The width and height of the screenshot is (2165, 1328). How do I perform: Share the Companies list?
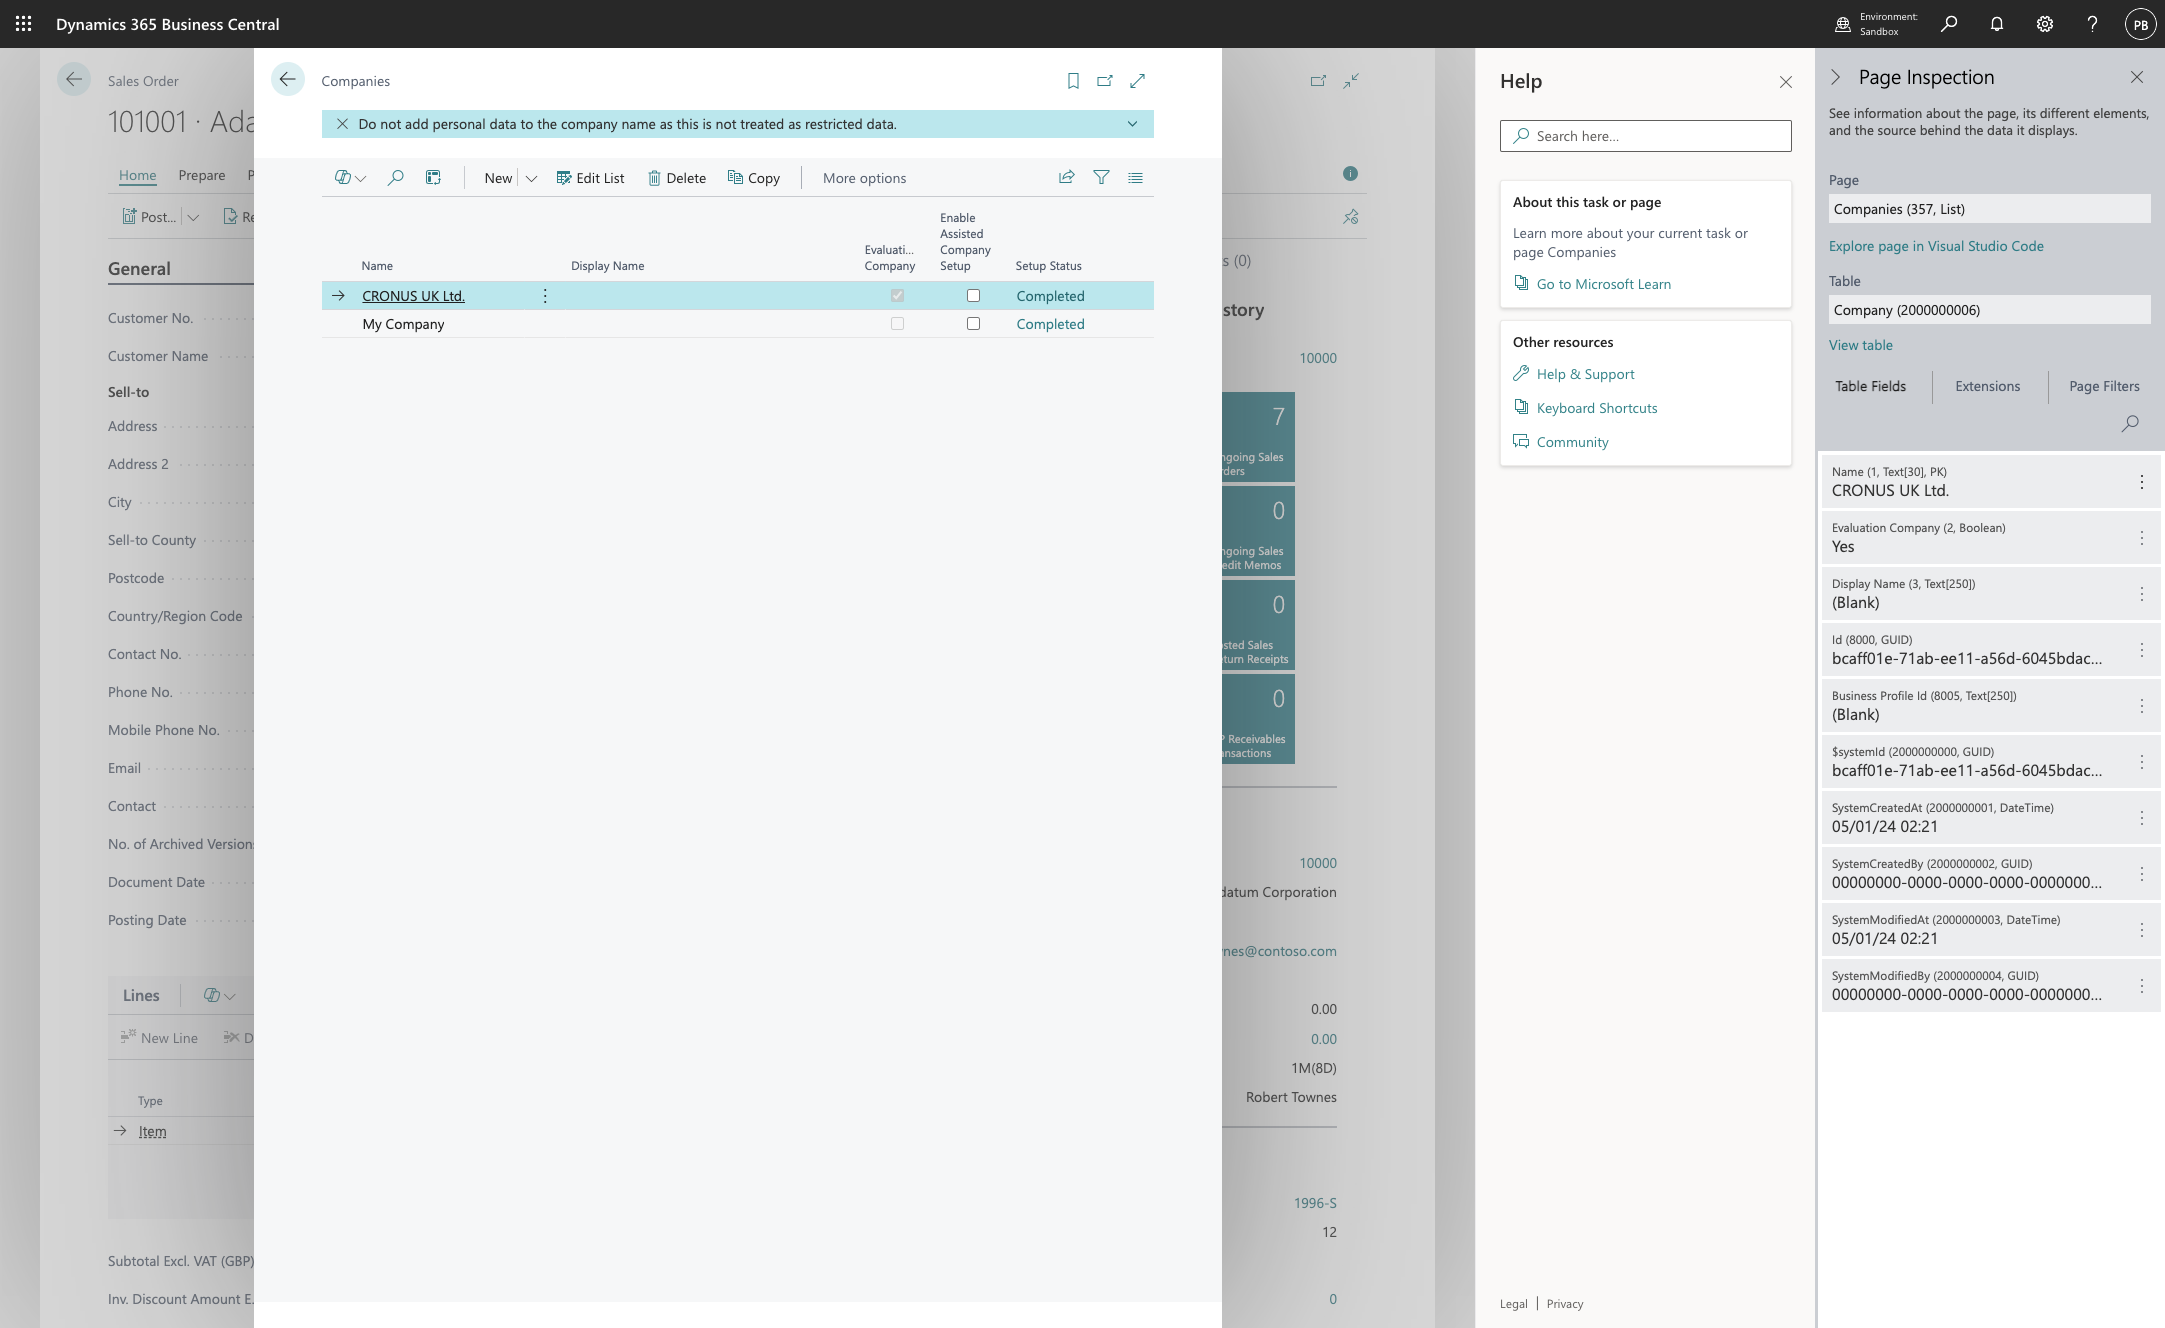(1067, 178)
